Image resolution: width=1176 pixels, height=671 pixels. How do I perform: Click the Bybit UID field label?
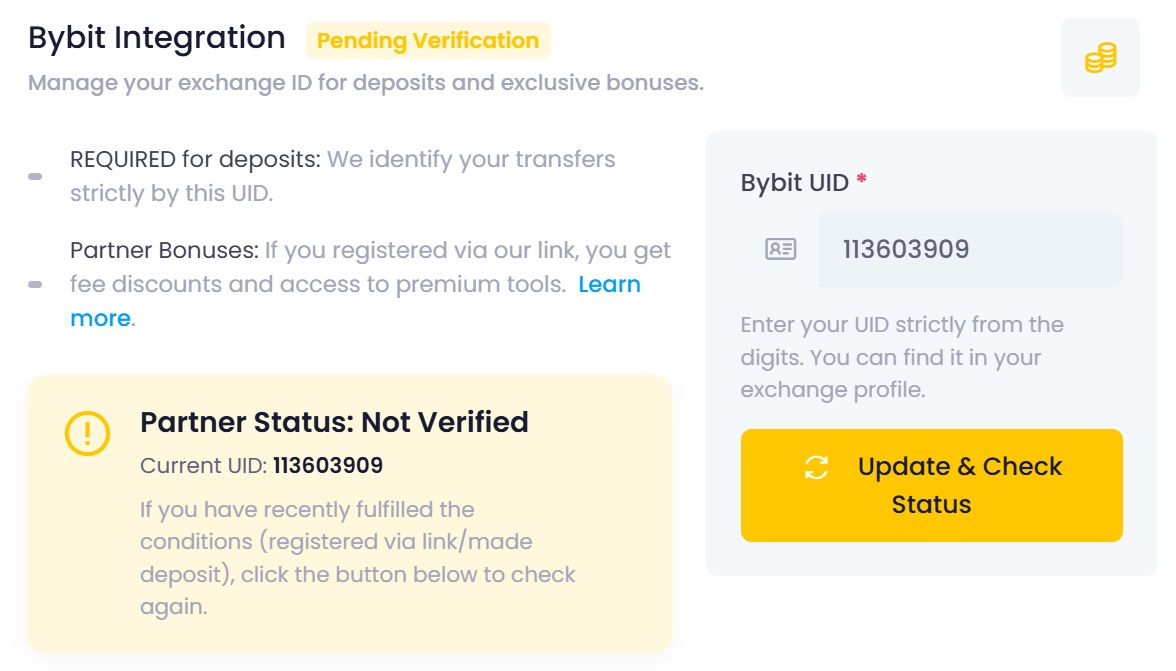tap(794, 183)
